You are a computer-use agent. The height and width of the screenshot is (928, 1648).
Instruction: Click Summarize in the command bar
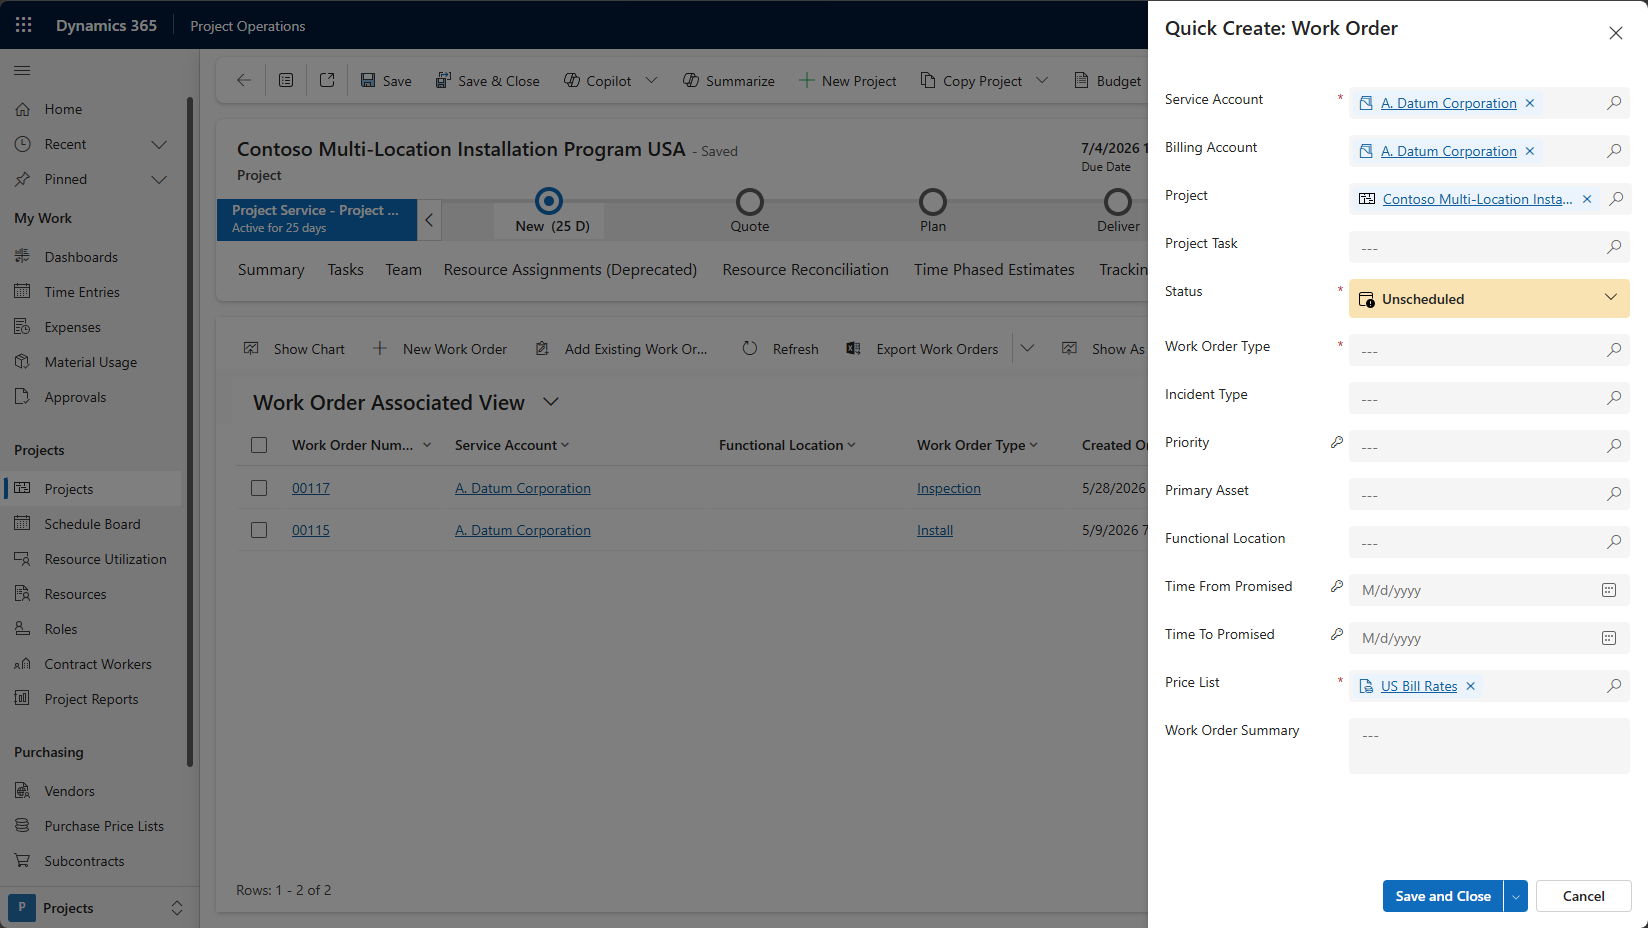pyautogui.click(x=729, y=81)
